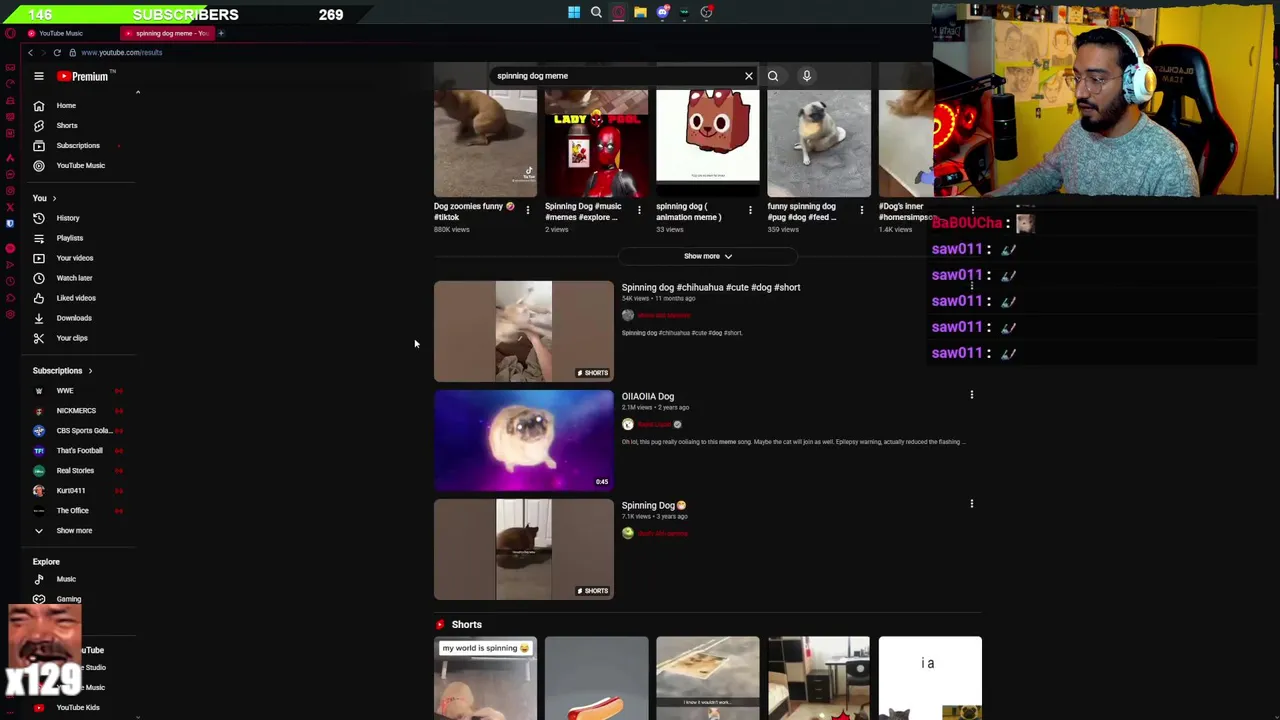Reload the page in the browser

57,52
